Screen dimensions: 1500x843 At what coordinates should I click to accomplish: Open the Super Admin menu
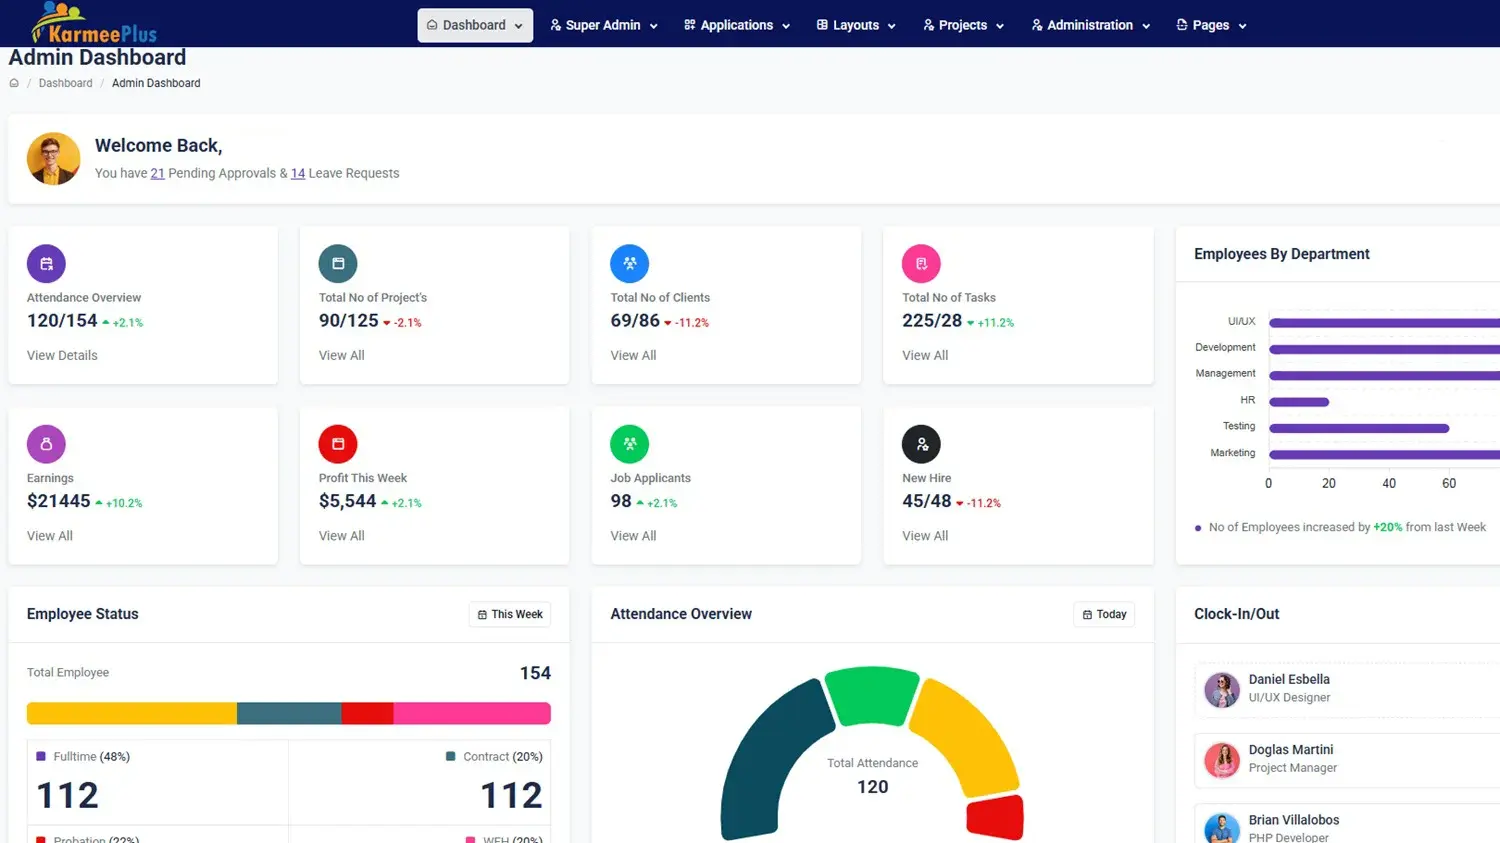pyautogui.click(x=604, y=26)
